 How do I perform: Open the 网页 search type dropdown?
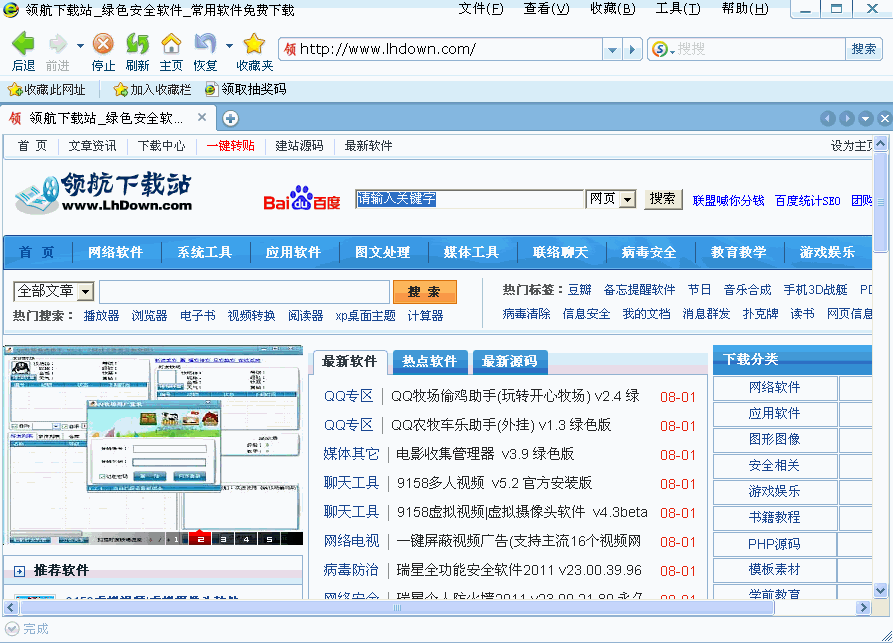tap(628, 199)
